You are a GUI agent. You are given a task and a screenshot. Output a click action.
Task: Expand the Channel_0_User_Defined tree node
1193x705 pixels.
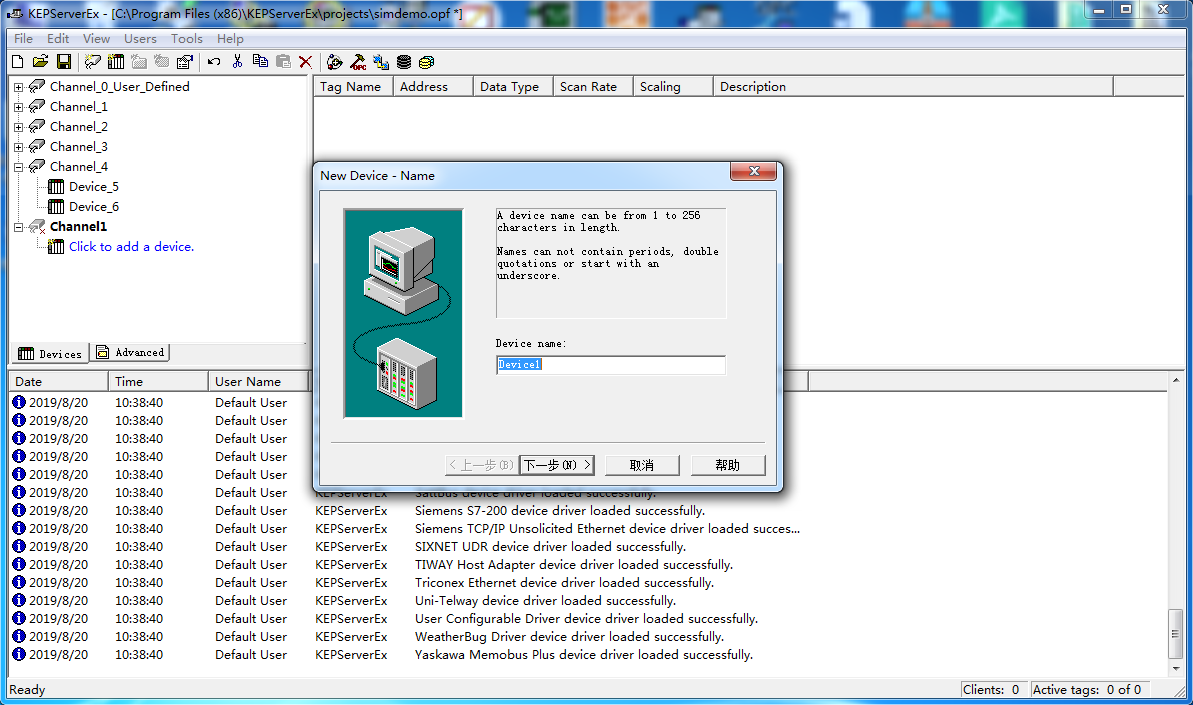point(18,87)
